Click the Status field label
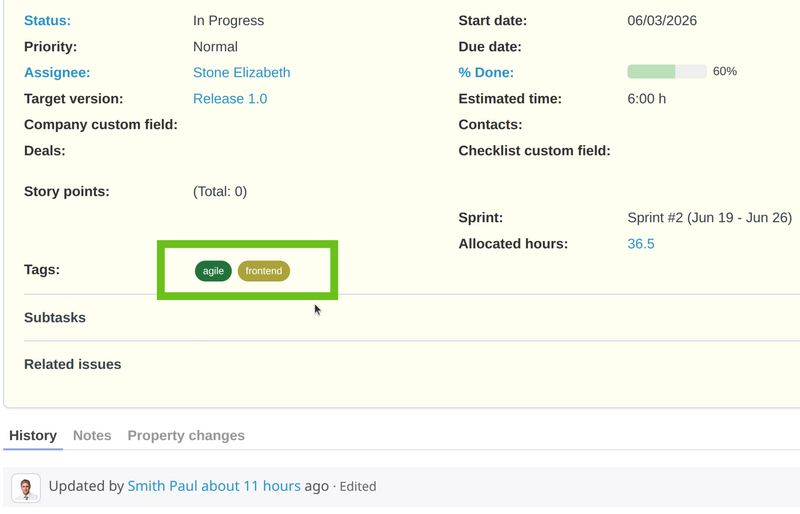The width and height of the screenshot is (800, 514). pos(47,20)
